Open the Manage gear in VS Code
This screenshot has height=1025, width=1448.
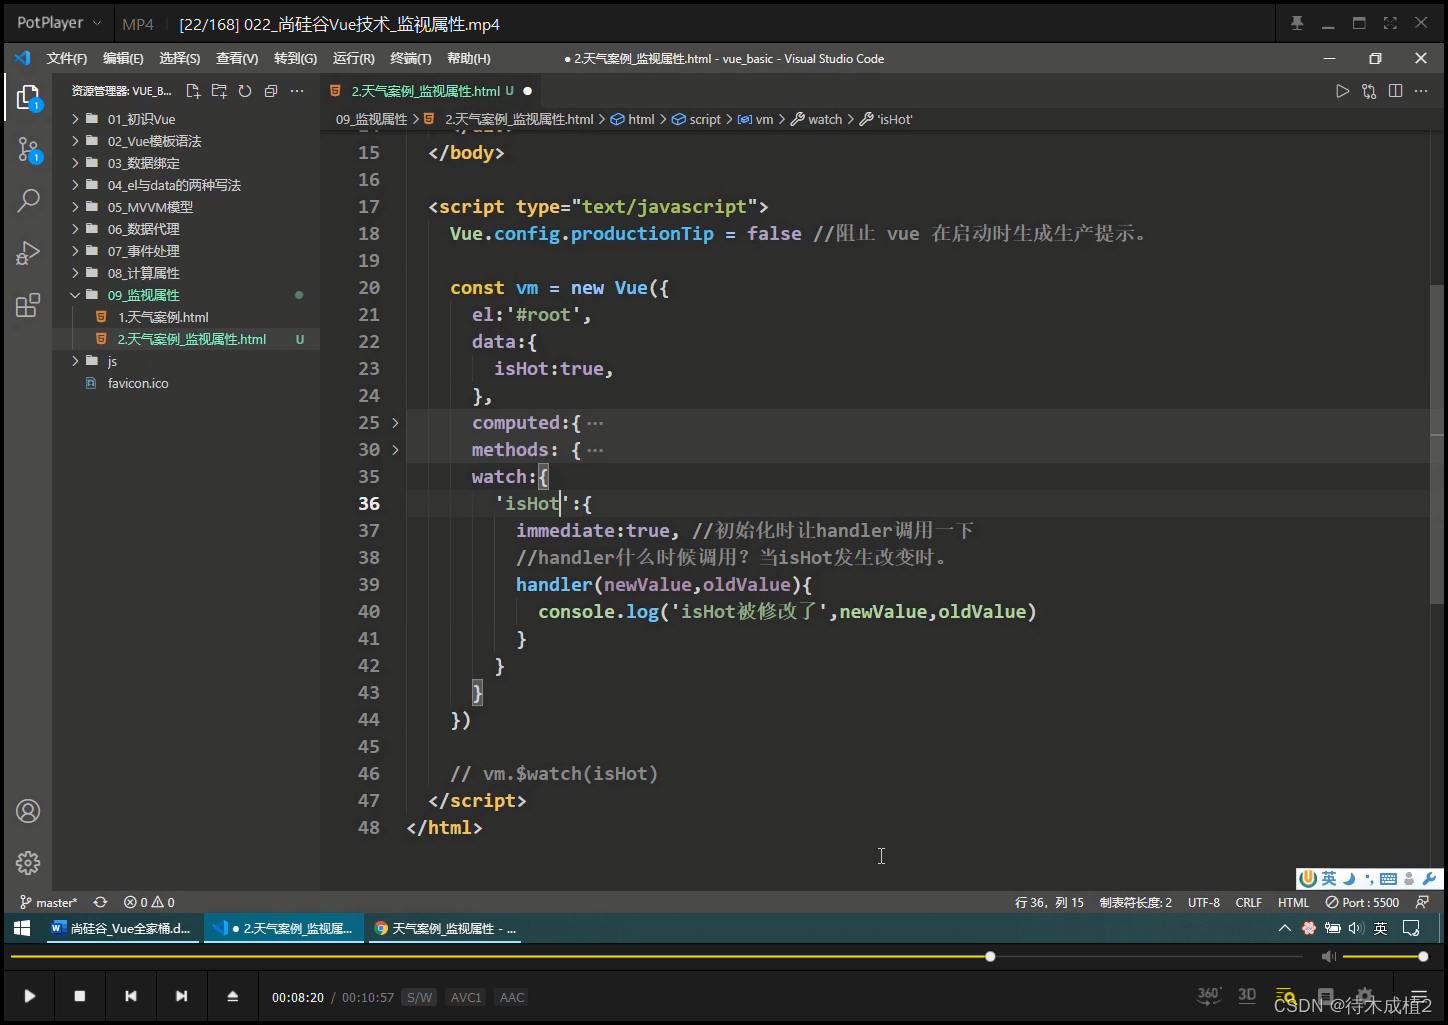point(28,863)
